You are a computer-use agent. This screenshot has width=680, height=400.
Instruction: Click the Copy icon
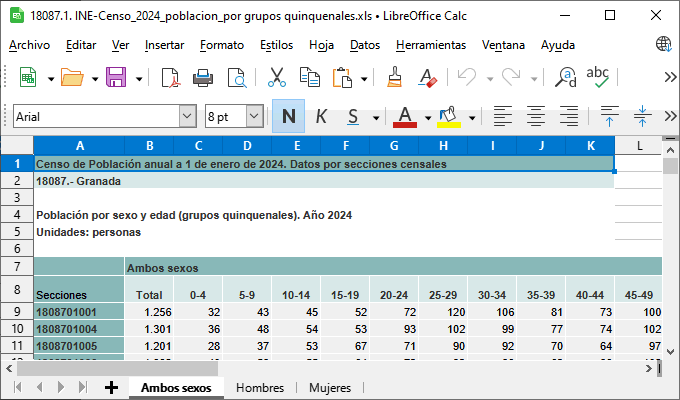click(309, 78)
